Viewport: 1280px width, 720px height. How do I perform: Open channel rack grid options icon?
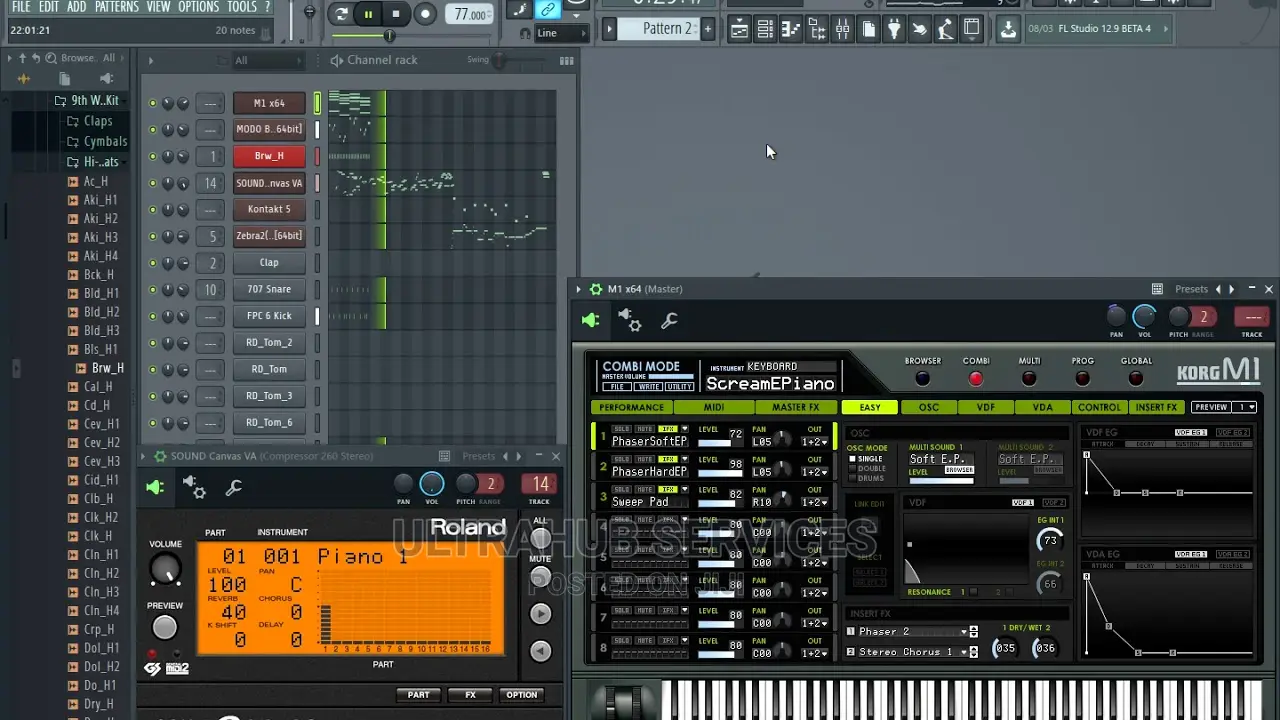click(567, 60)
